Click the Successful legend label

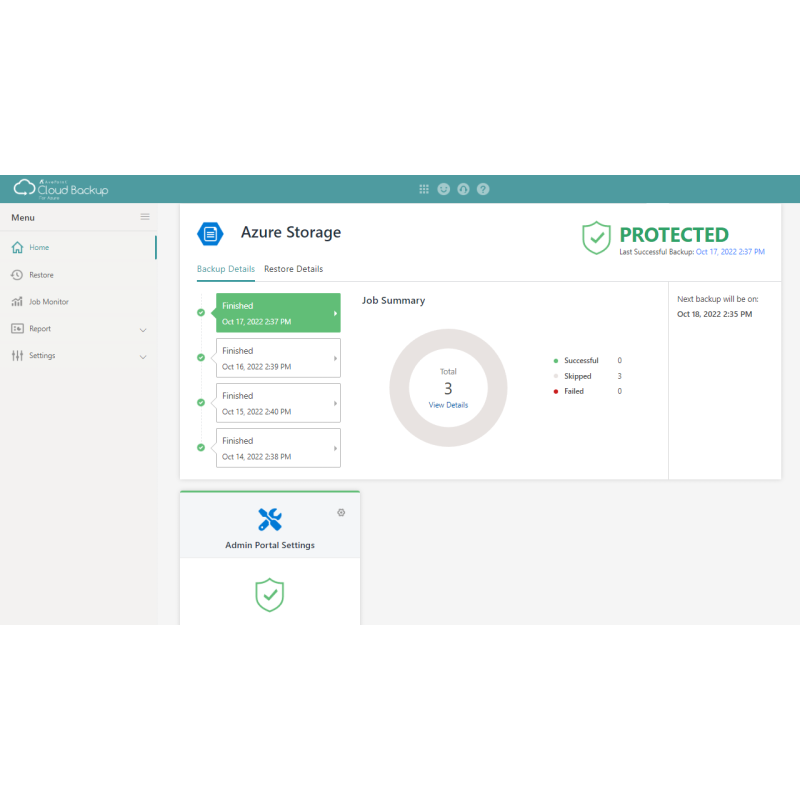click(581, 361)
